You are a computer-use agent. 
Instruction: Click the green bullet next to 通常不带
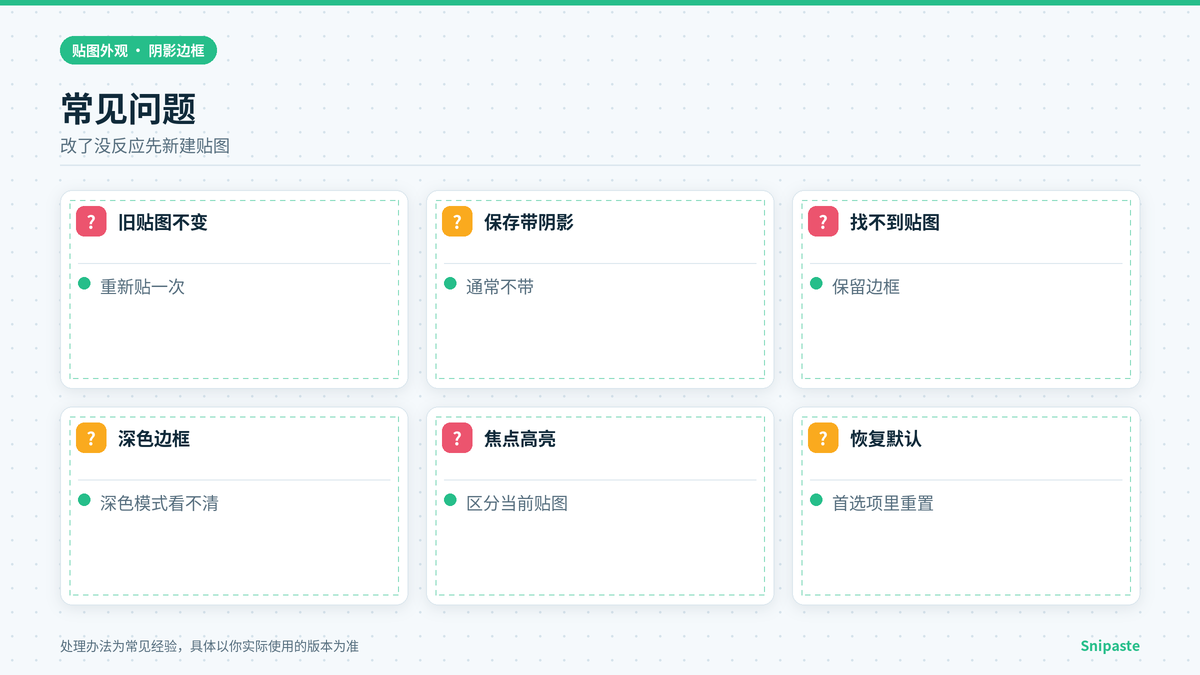click(451, 284)
